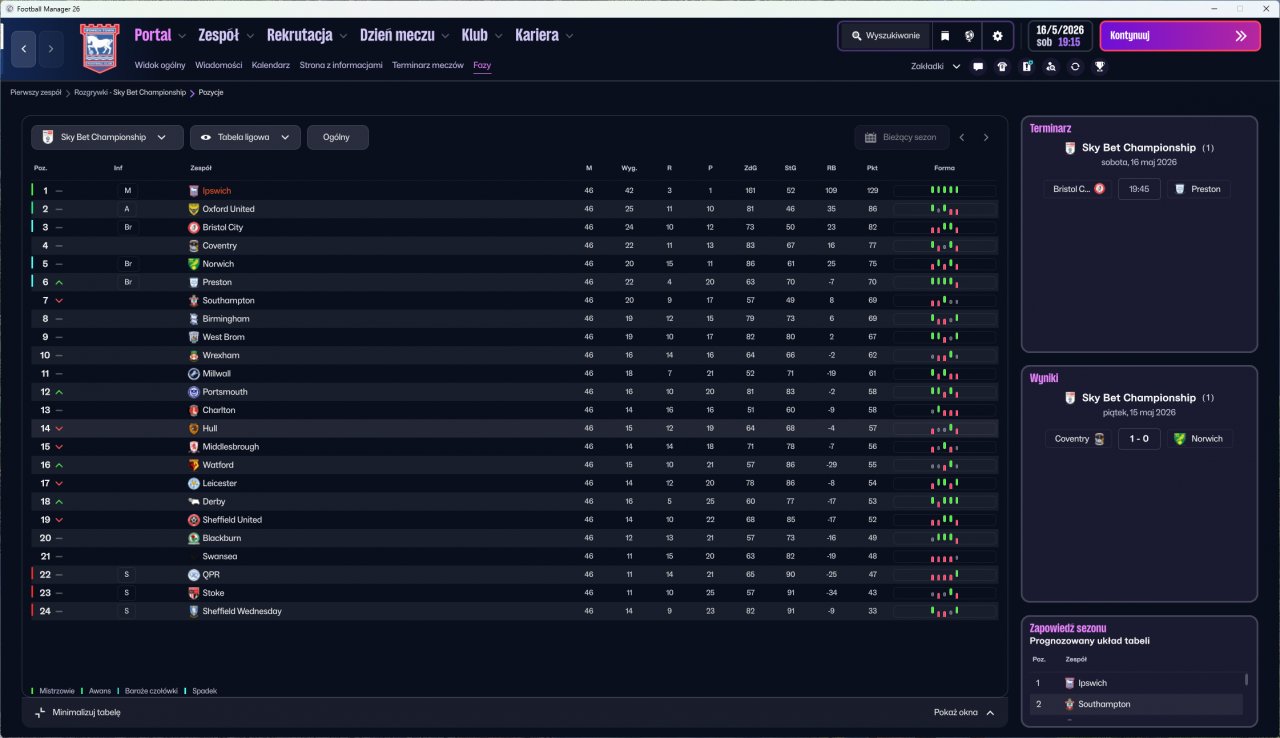This screenshot has height=738, width=1280.
Task: Click the Ipswich Town club crest in the header
Action: (99, 48)
